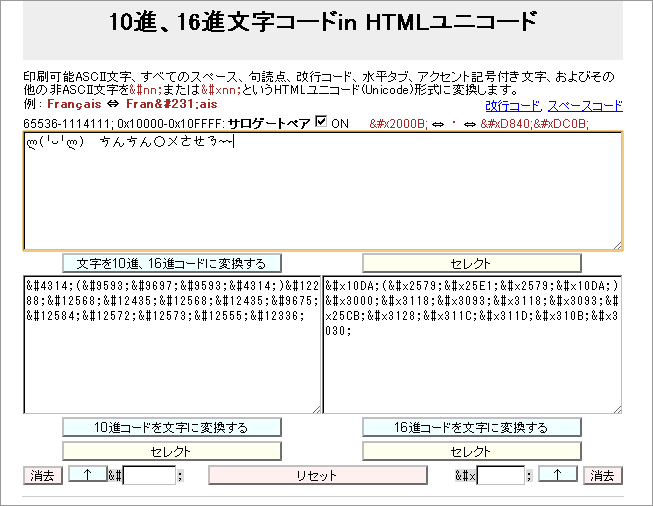
Task: Click resize grip of top textarea
Action: (618, 246)
